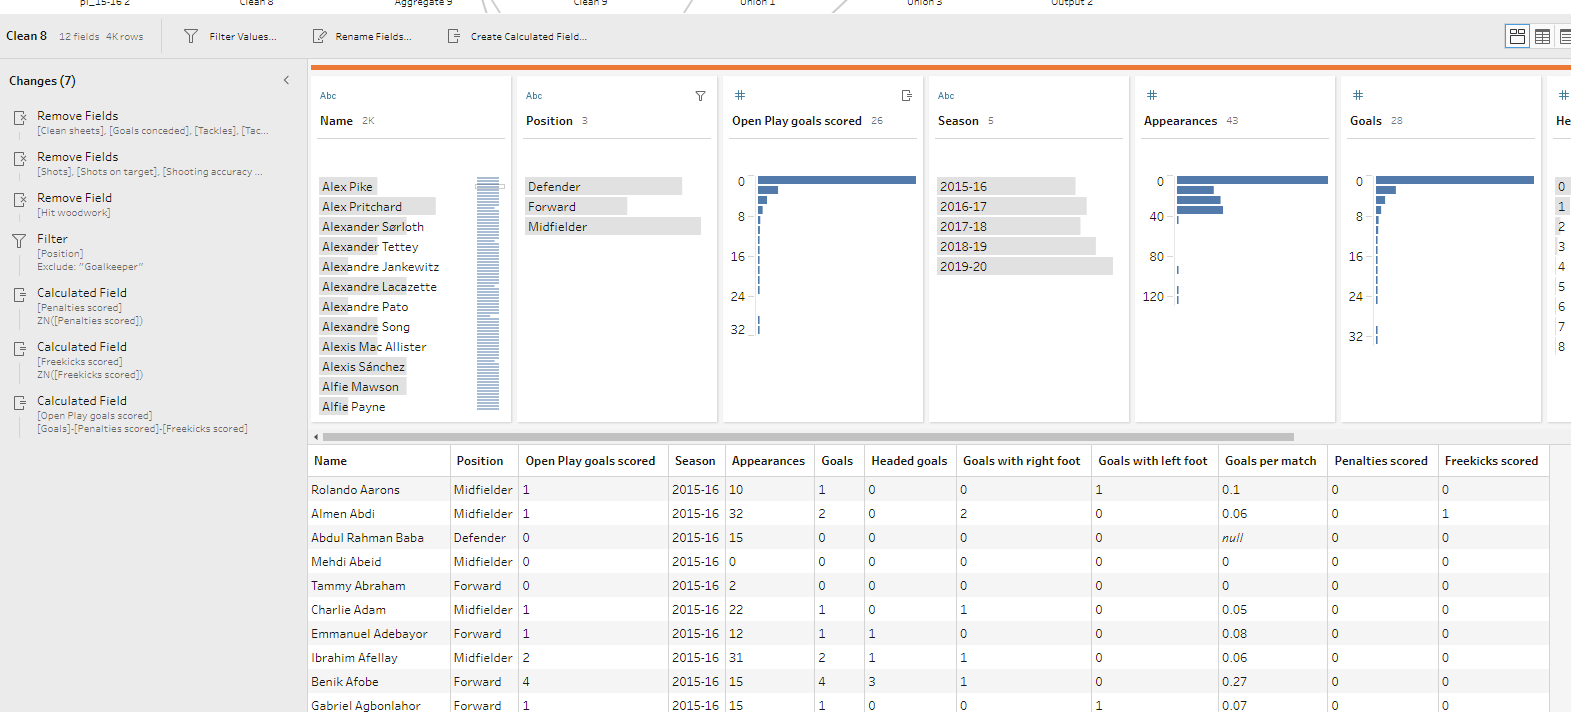
Task: Open the Abc data type menu for Season
Action: [946, 96]
